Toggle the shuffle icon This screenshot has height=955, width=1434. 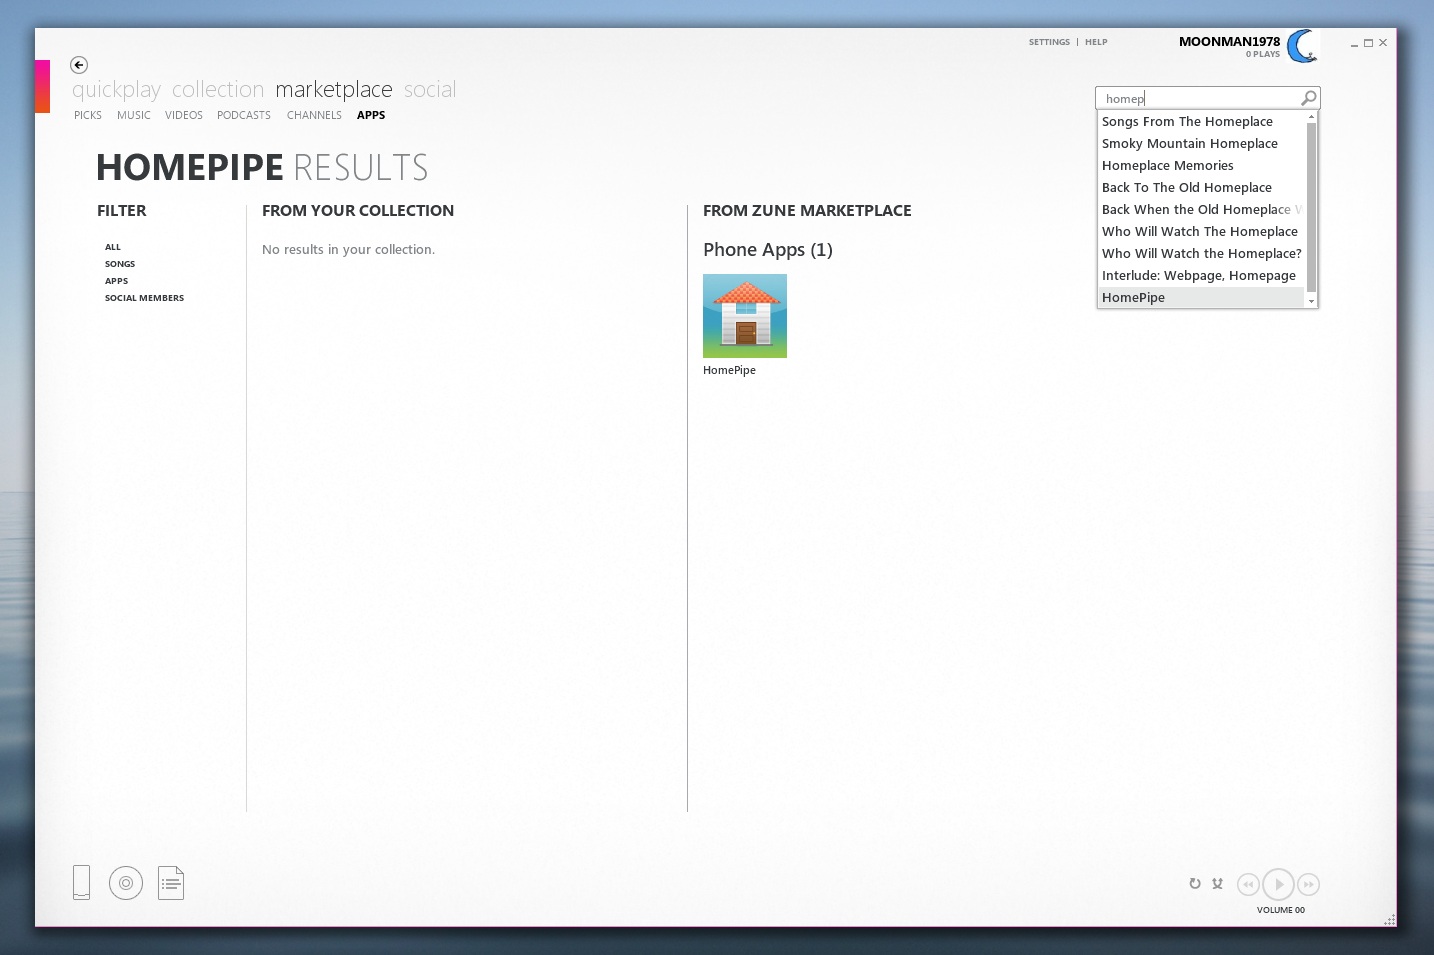(x=1217, y=883)
